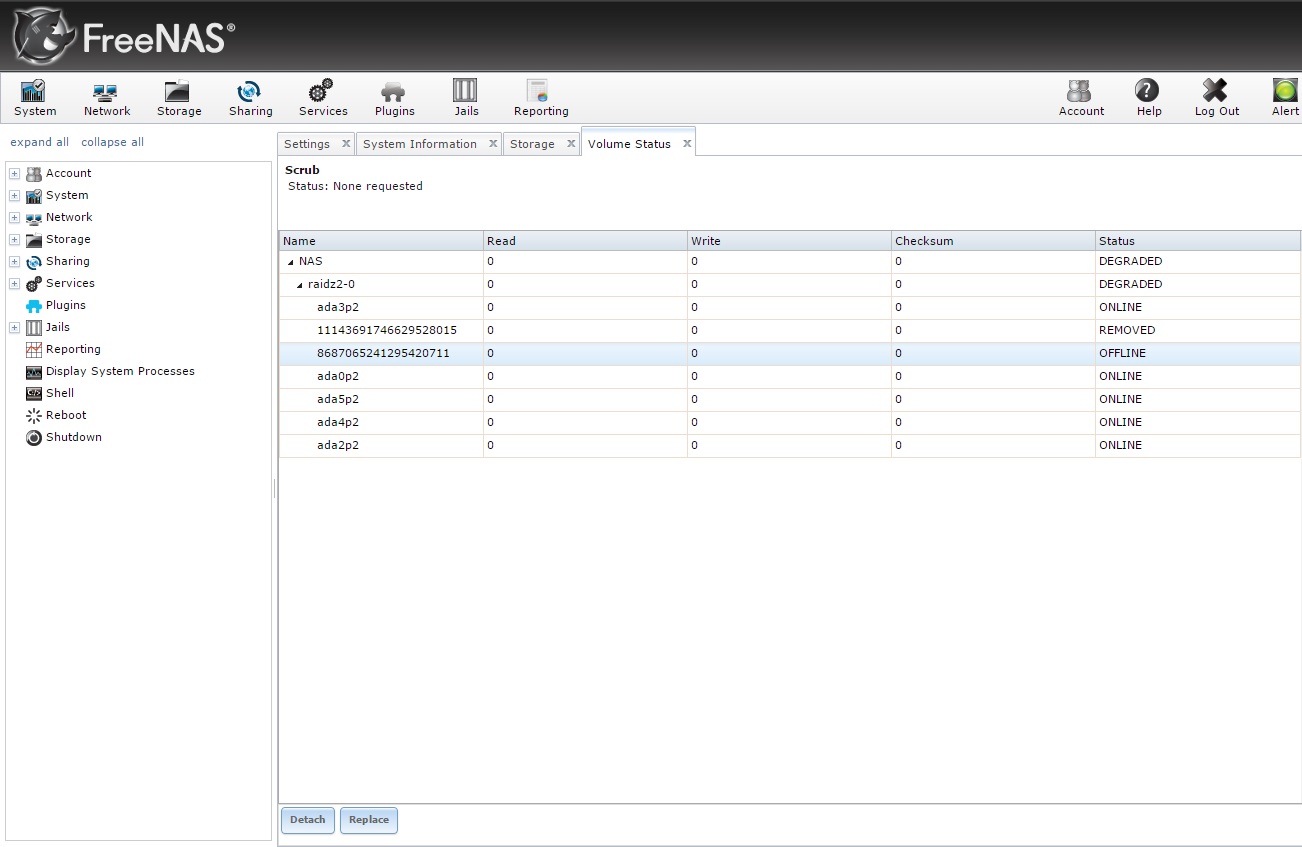The image size is (1302, 847).
Task: Select Account icon in sidebar tree
Action: tap(34, 174)
